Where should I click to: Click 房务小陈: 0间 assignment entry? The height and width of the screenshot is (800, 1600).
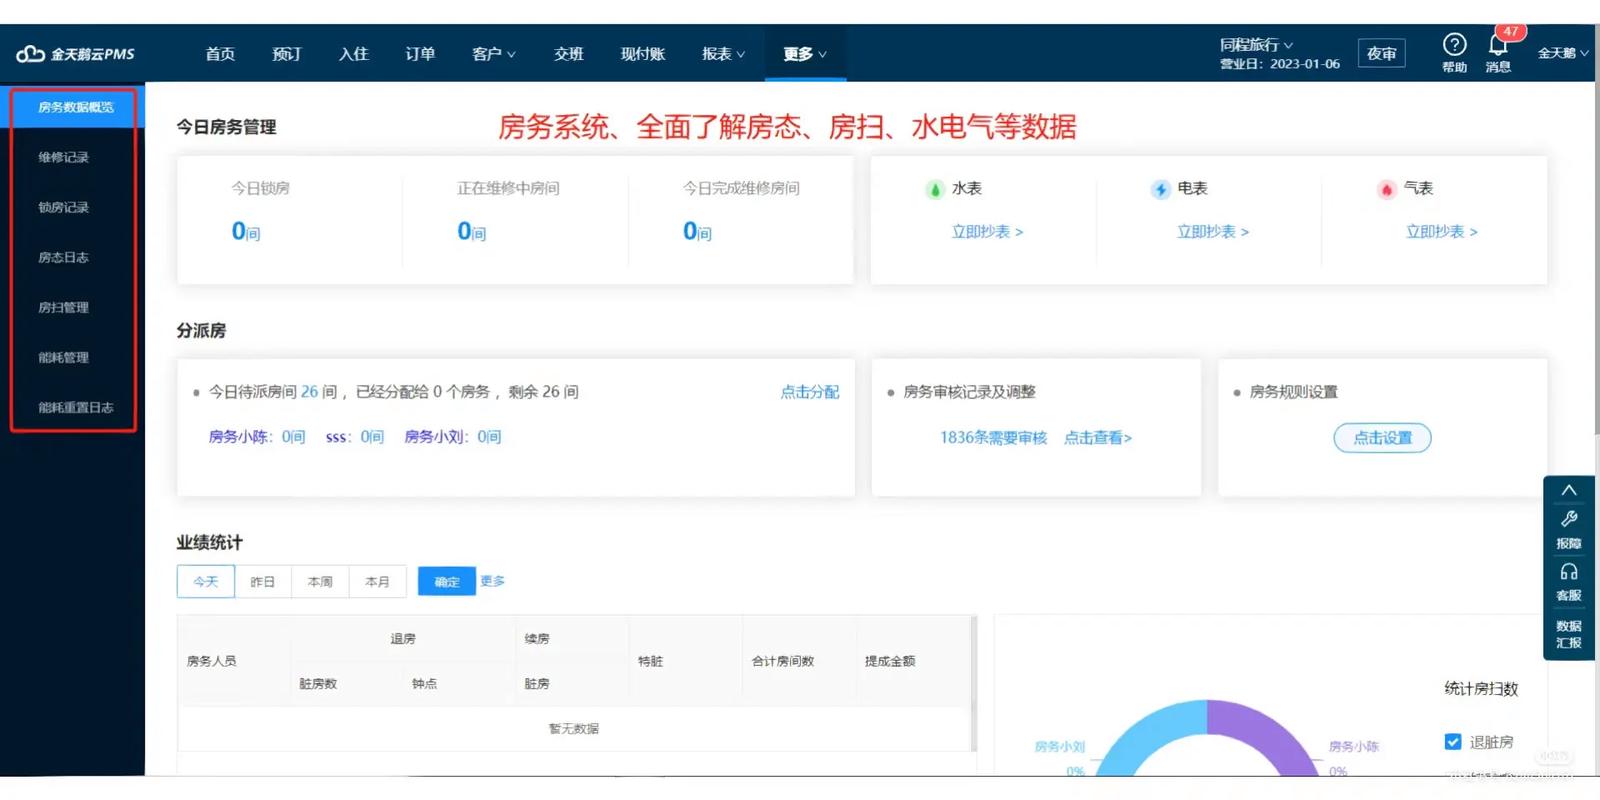257,437
